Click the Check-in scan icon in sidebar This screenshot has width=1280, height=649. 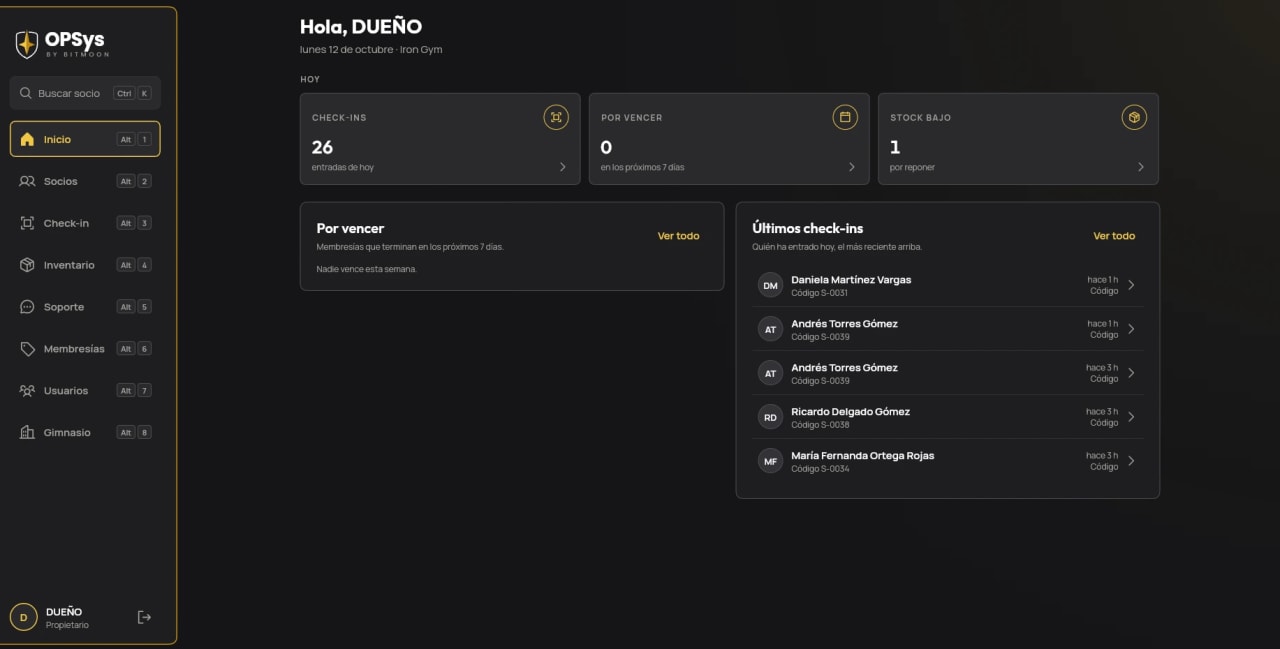tap(27, 223)
